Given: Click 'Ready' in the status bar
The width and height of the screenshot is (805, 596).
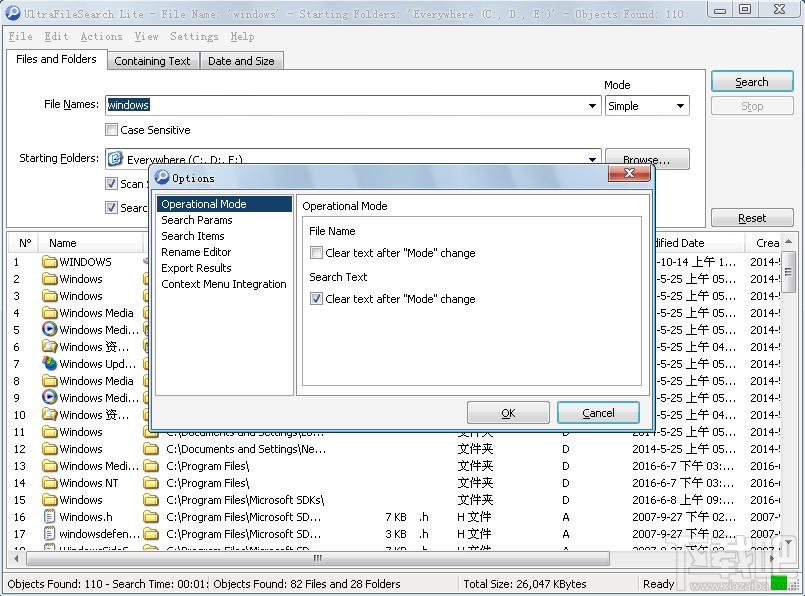Looking at the screenshot, I should tap(658, 584).
